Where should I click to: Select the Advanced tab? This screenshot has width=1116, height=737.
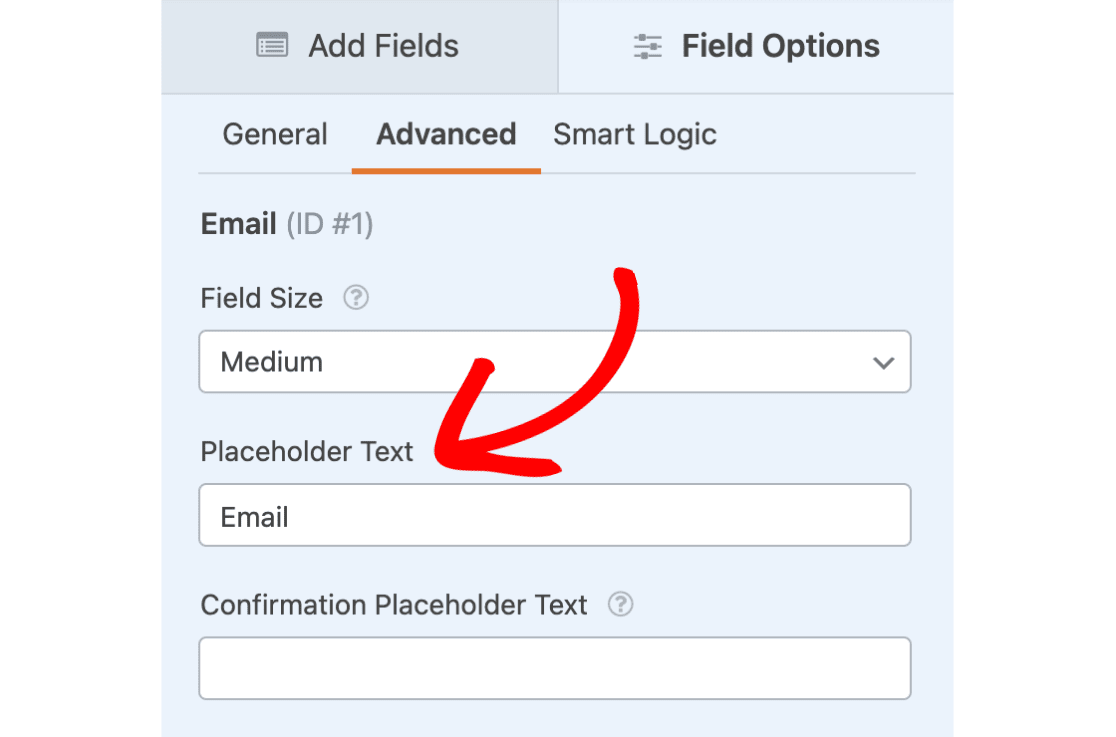click(446, 135)
